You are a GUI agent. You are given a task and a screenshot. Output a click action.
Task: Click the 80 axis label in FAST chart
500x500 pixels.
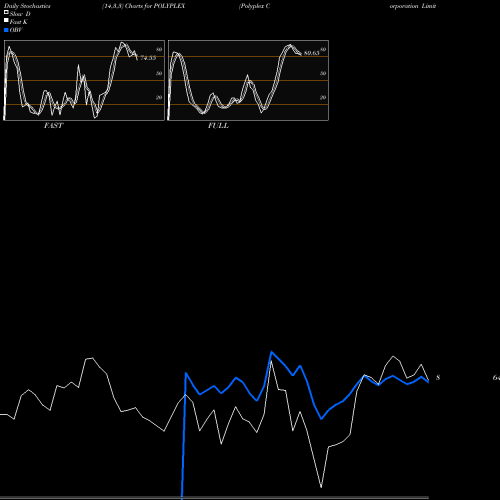pyautogui.click(x=159, y=49)
